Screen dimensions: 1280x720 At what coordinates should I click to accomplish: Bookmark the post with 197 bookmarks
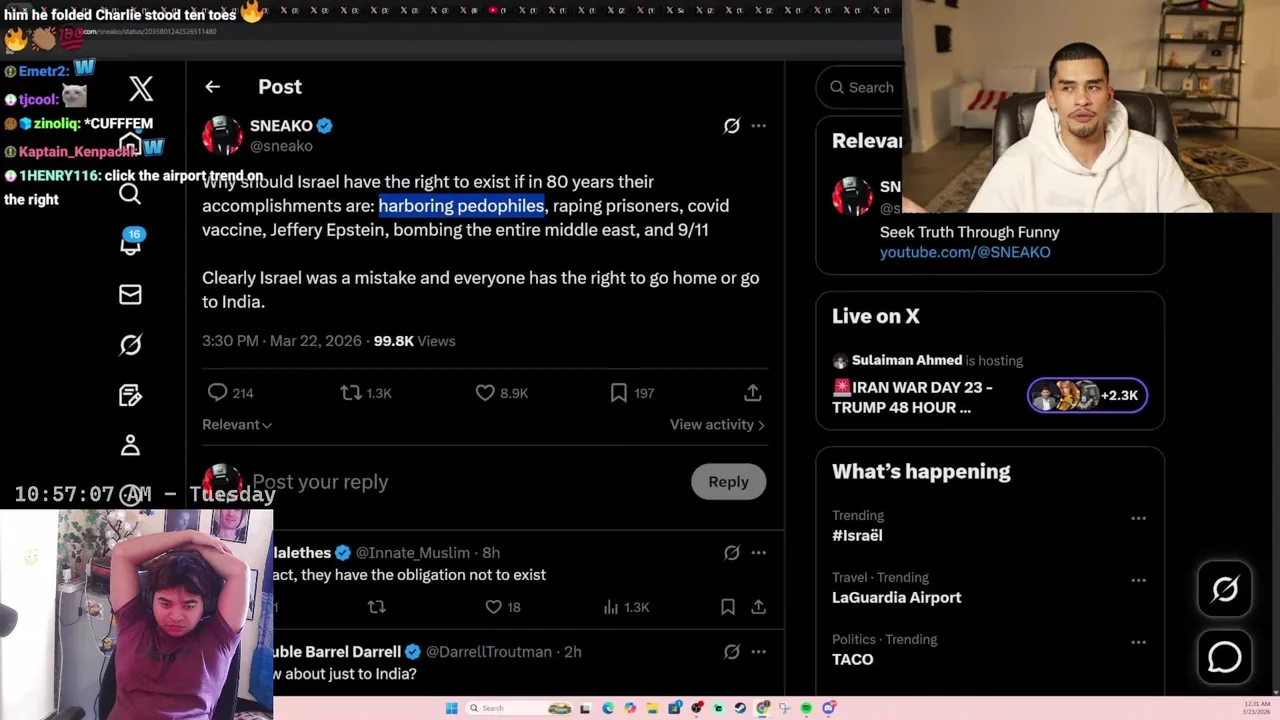(632, 393)
